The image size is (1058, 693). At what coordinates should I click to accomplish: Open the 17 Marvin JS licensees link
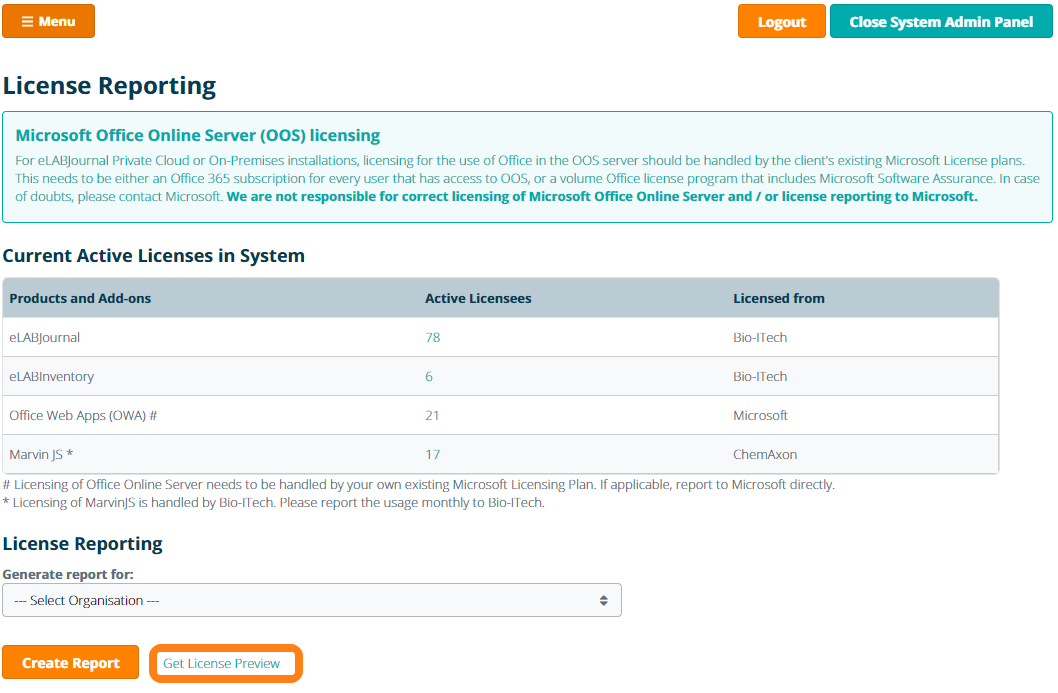(x=433, y=454)
